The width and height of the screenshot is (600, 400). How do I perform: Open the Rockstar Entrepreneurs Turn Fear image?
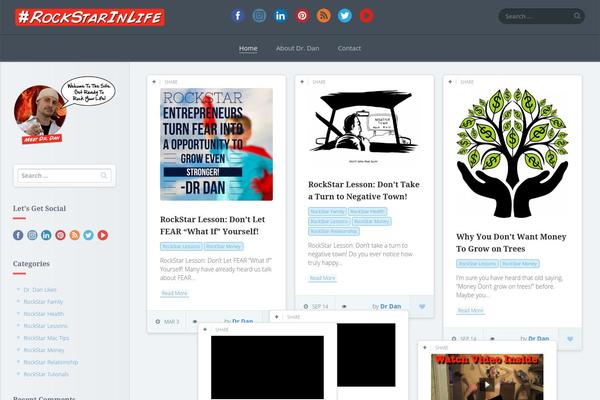pos(216,144)
